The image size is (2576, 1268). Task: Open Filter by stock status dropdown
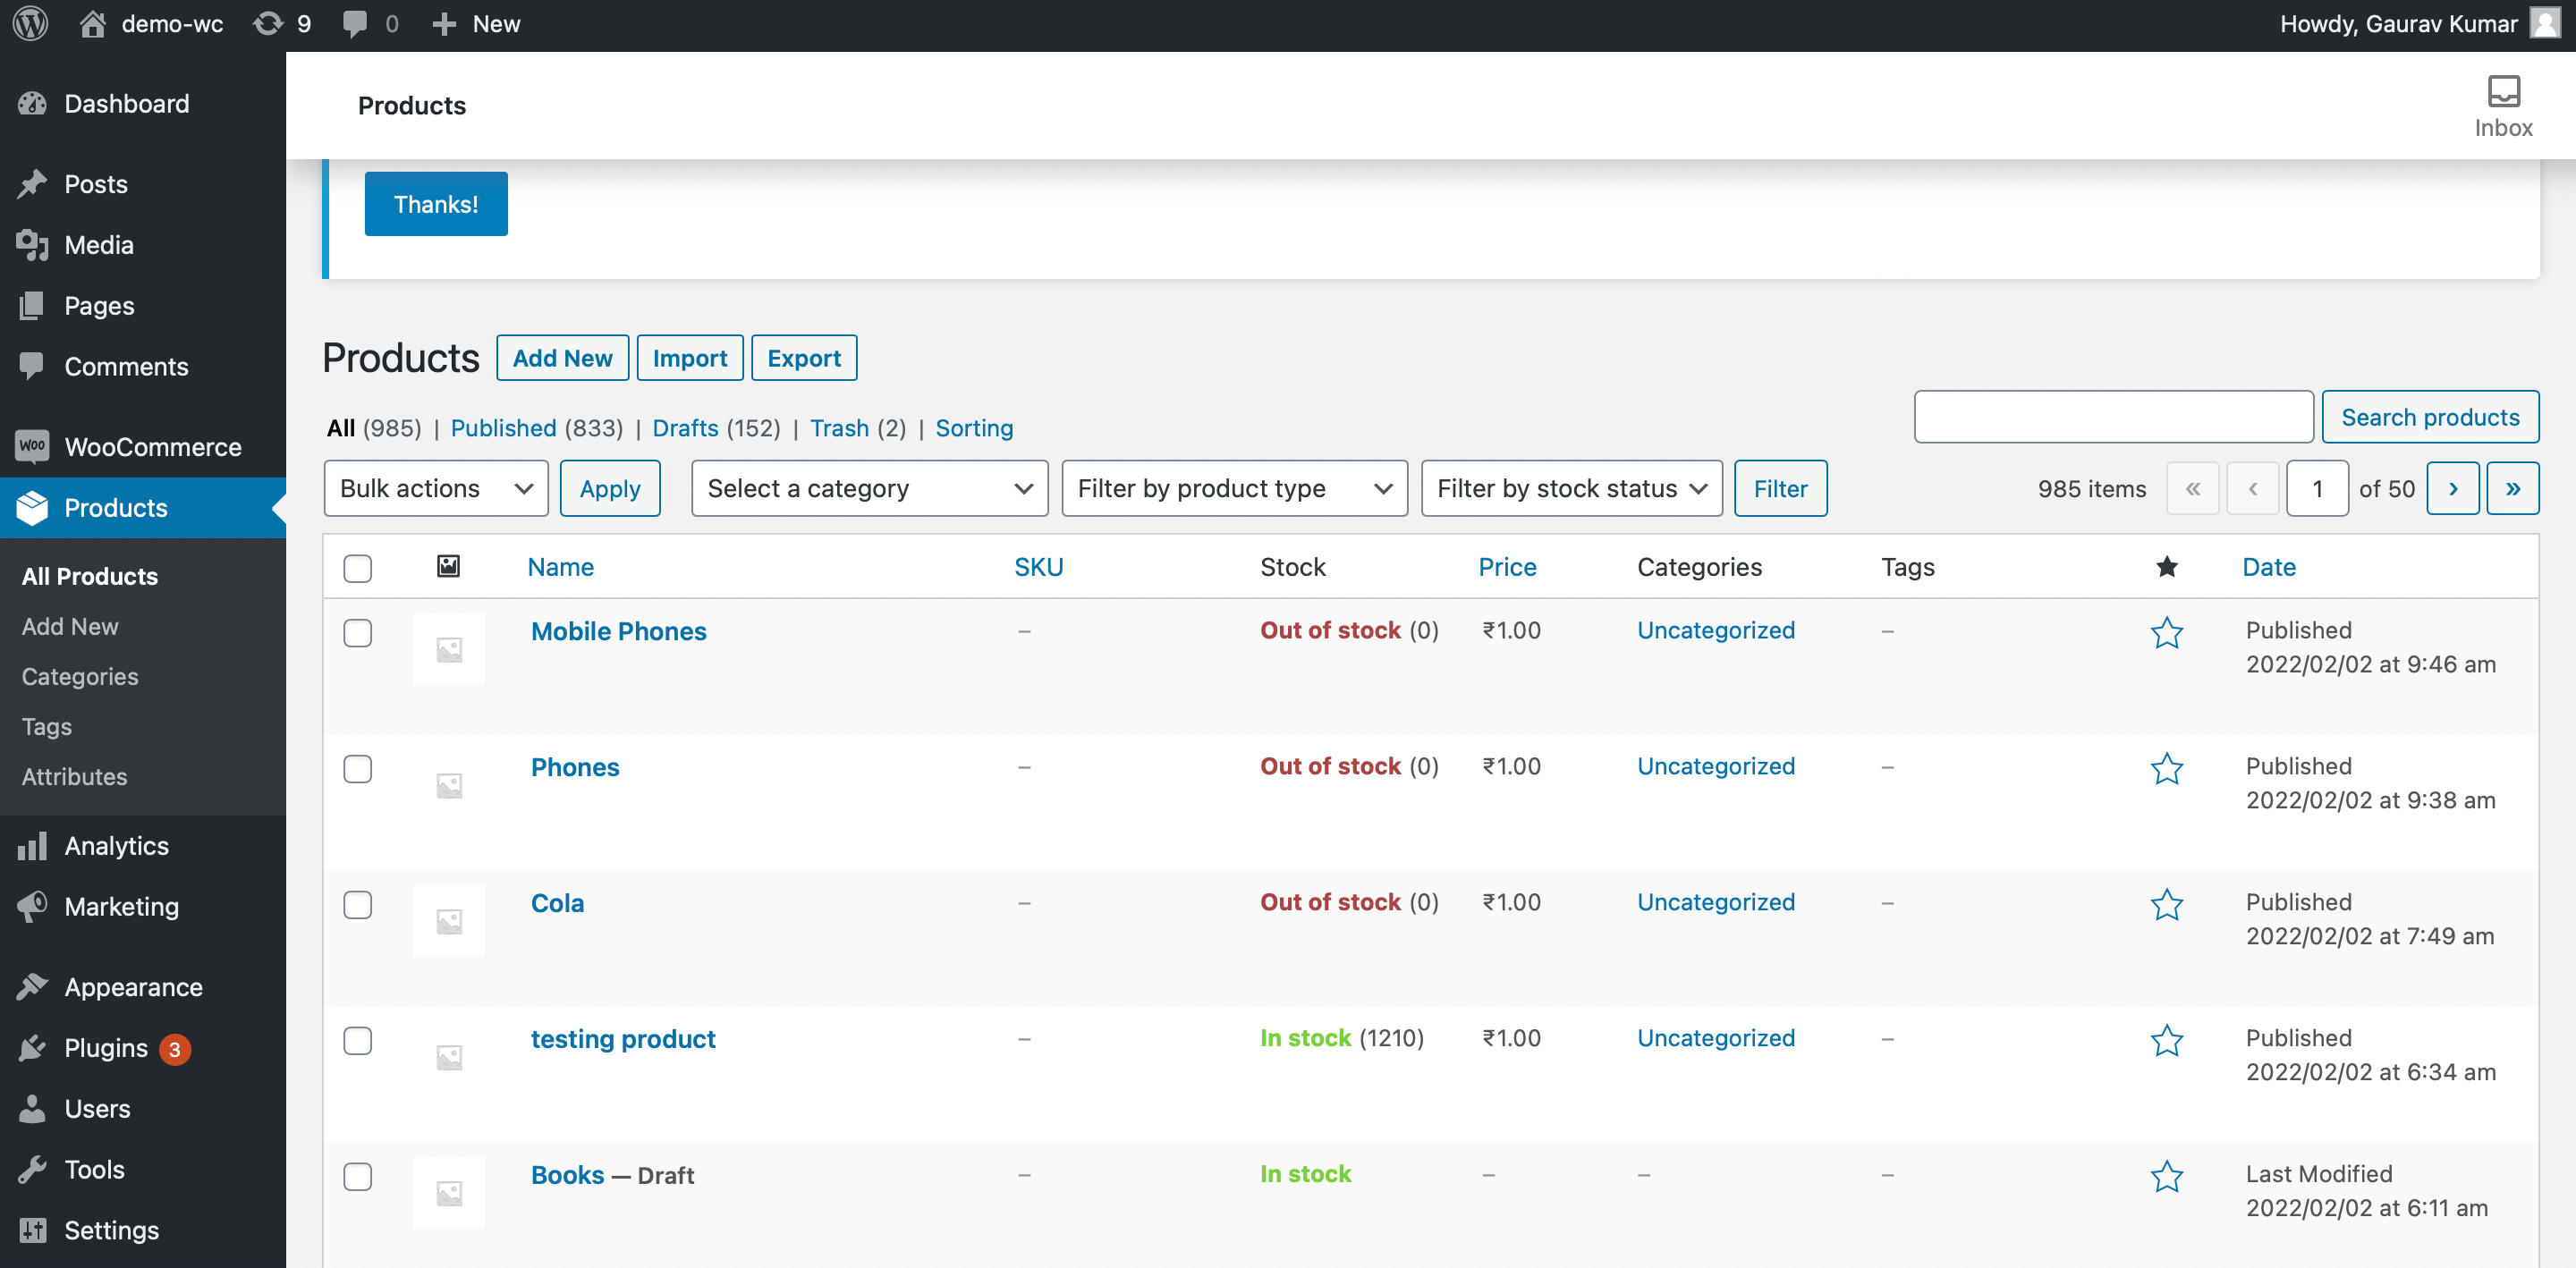tap(1570, 488)
